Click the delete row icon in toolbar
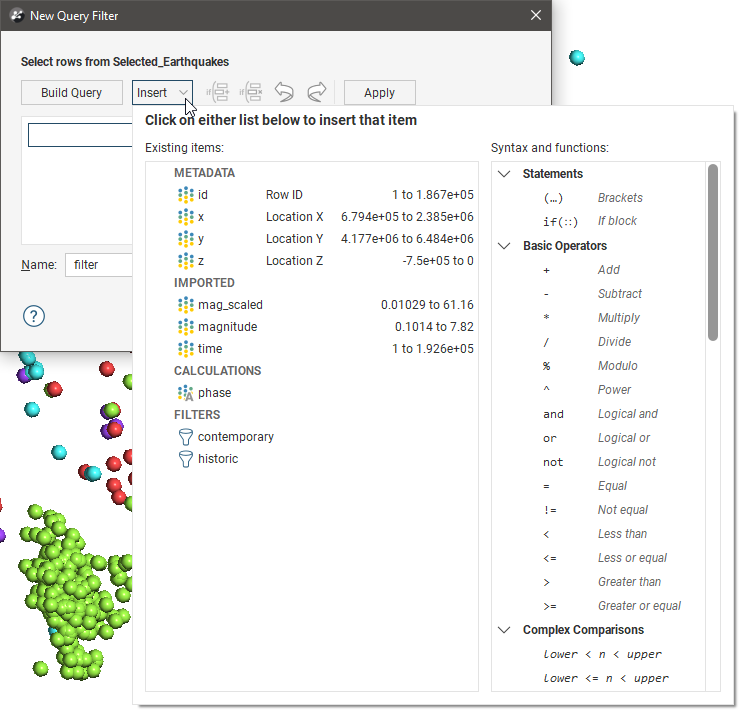741x713 pixels. [x=251, y=93]
